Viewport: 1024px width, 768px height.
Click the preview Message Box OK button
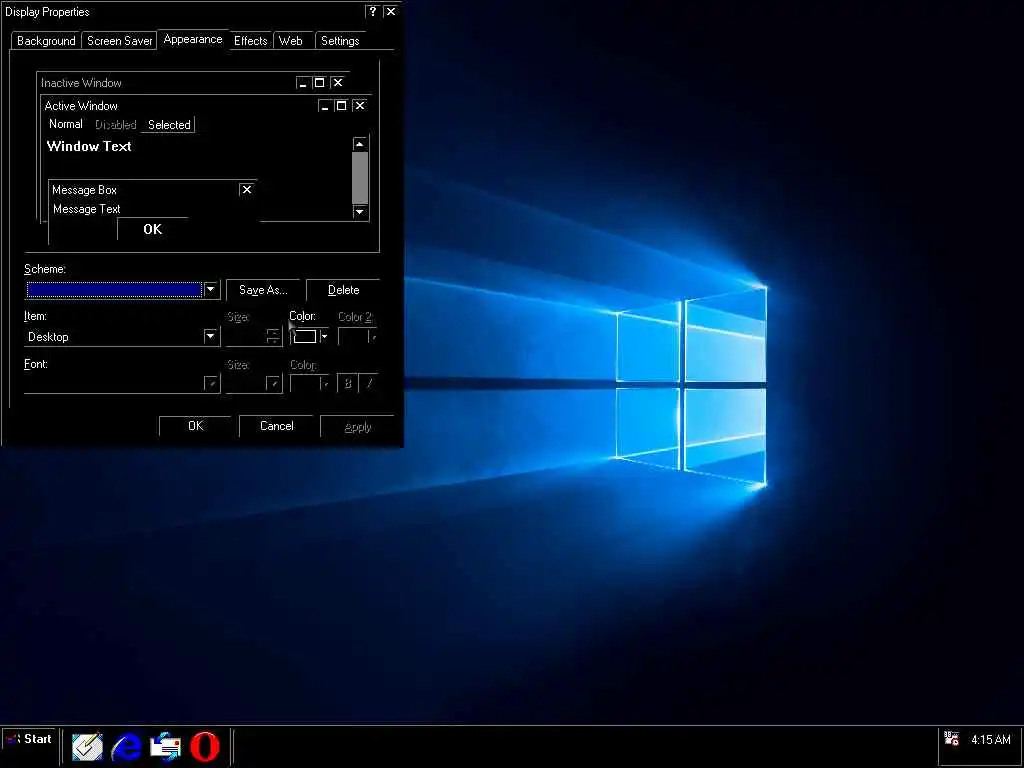tap(153, 229)
